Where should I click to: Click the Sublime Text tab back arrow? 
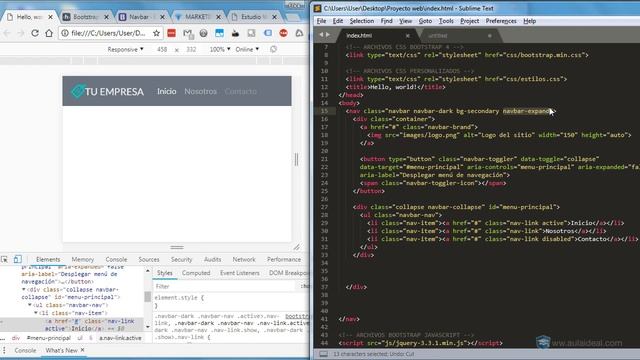point(321,35)
